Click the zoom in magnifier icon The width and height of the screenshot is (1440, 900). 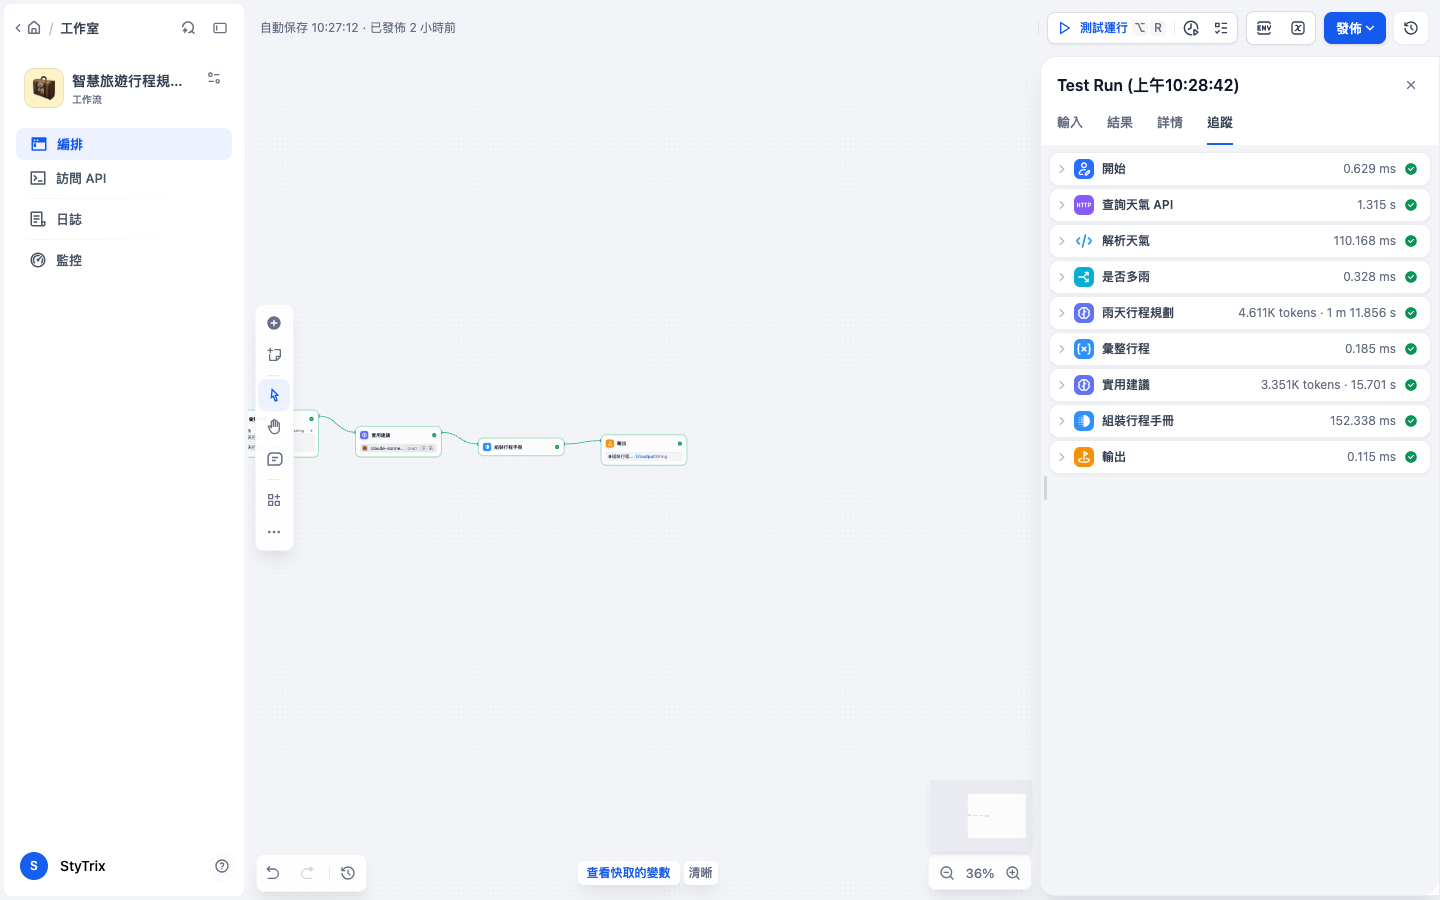[1013, 873]
